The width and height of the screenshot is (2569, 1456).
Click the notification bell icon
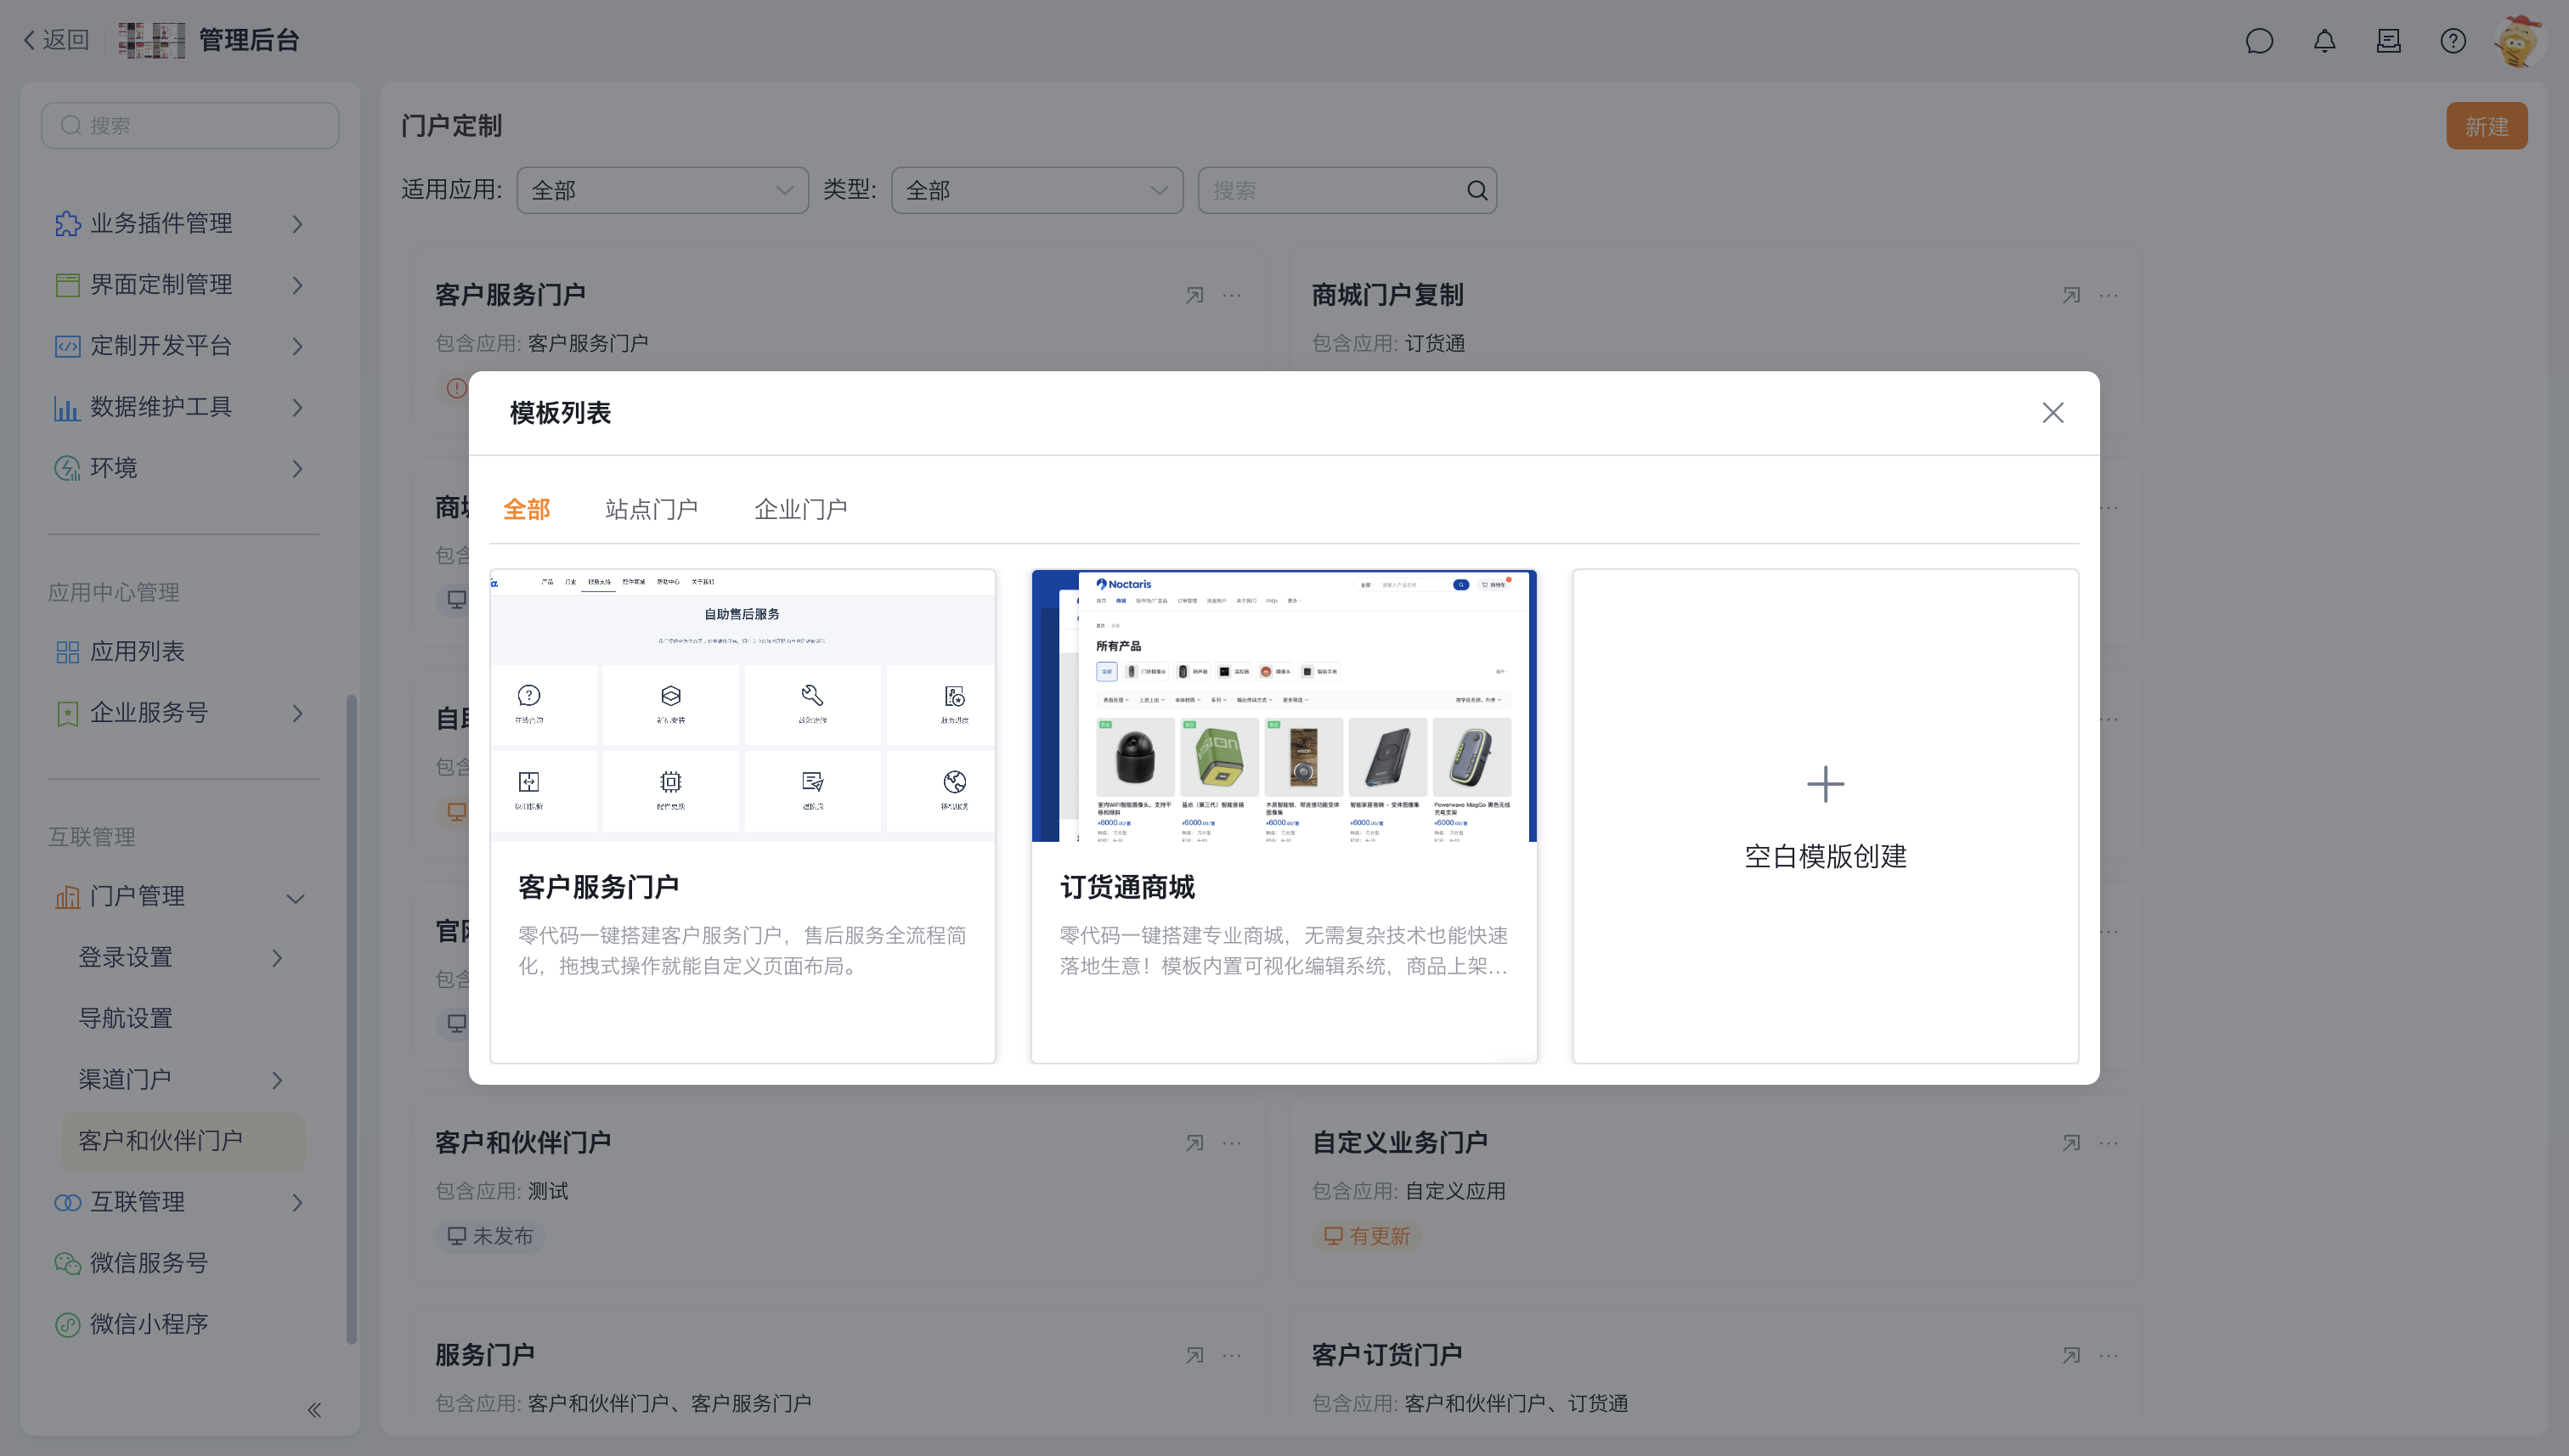[2324, 41]
